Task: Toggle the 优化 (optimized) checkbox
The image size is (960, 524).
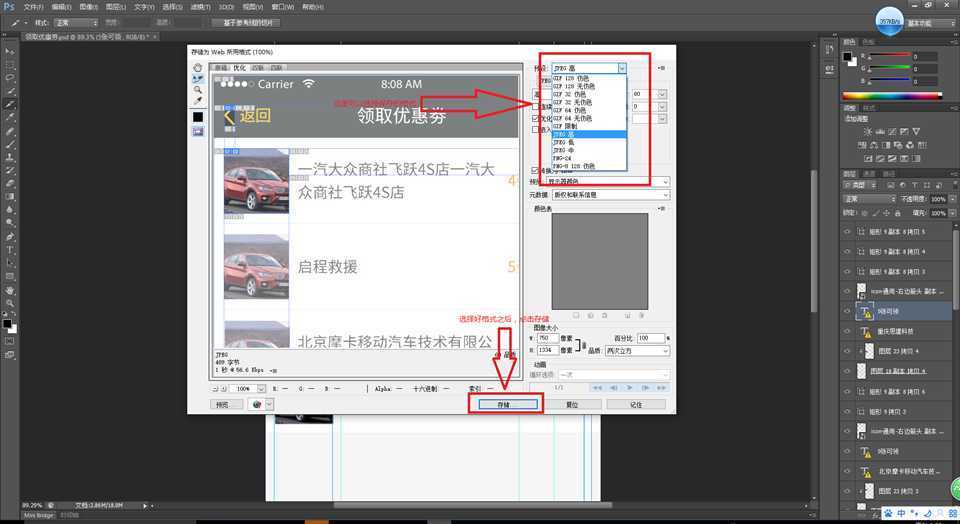Action: 536,118
